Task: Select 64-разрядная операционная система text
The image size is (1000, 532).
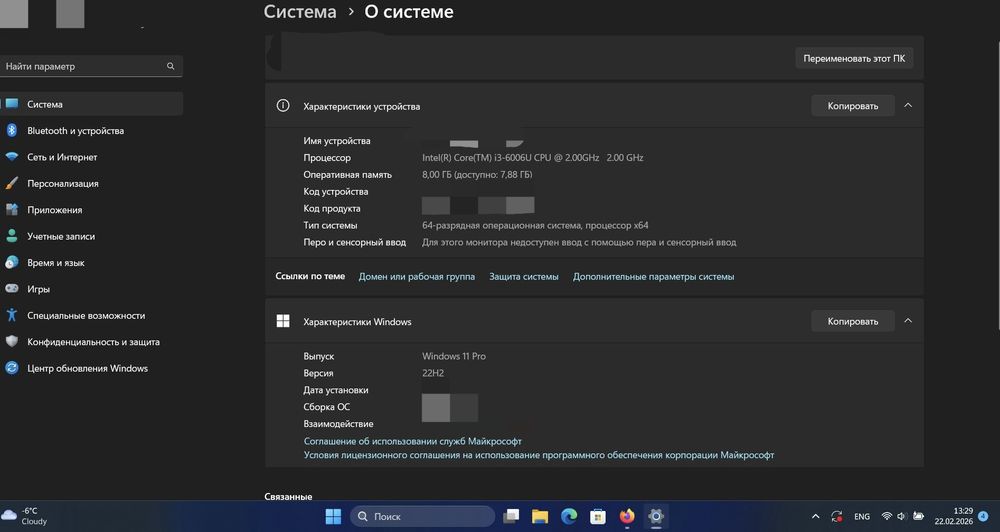Action: 535,225
